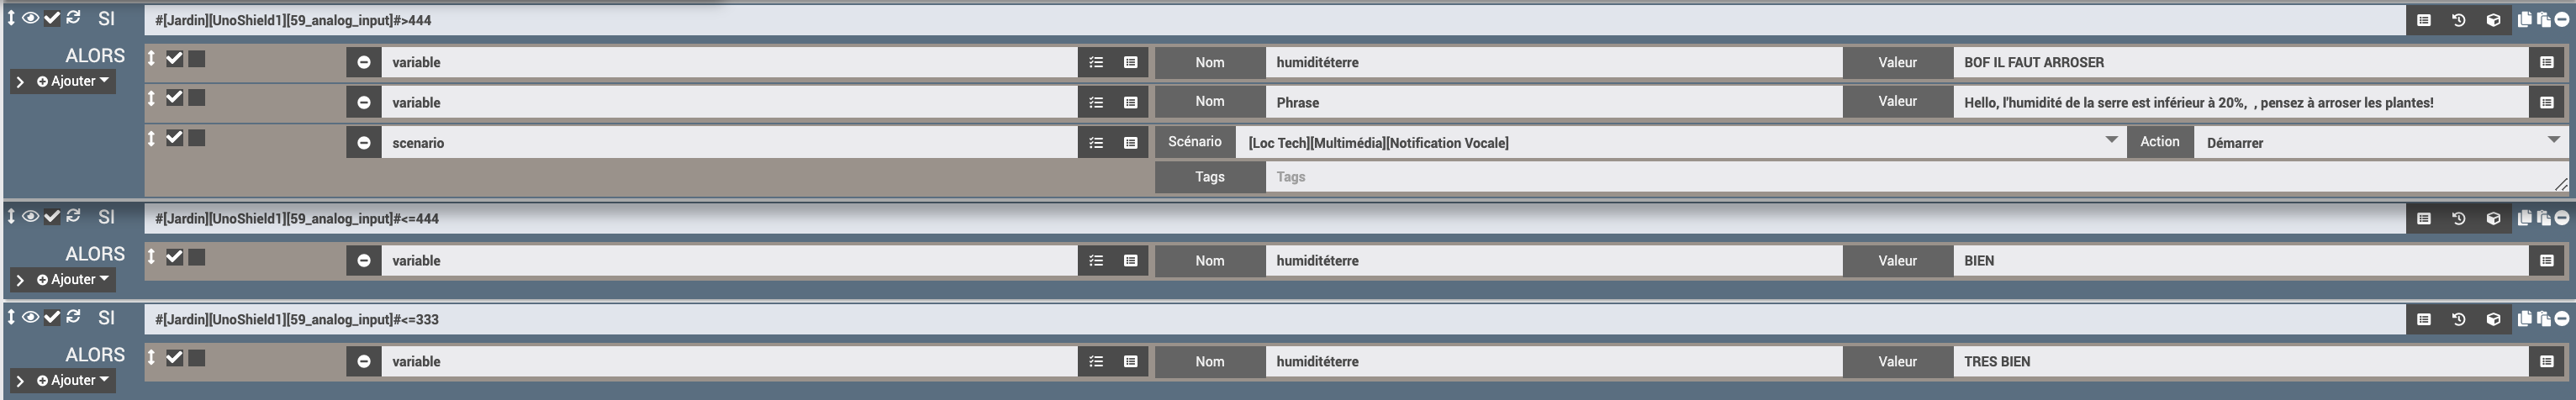Remove the first 'variable' action in the top block
The image size is (2576, 400).
click(364, 62)
